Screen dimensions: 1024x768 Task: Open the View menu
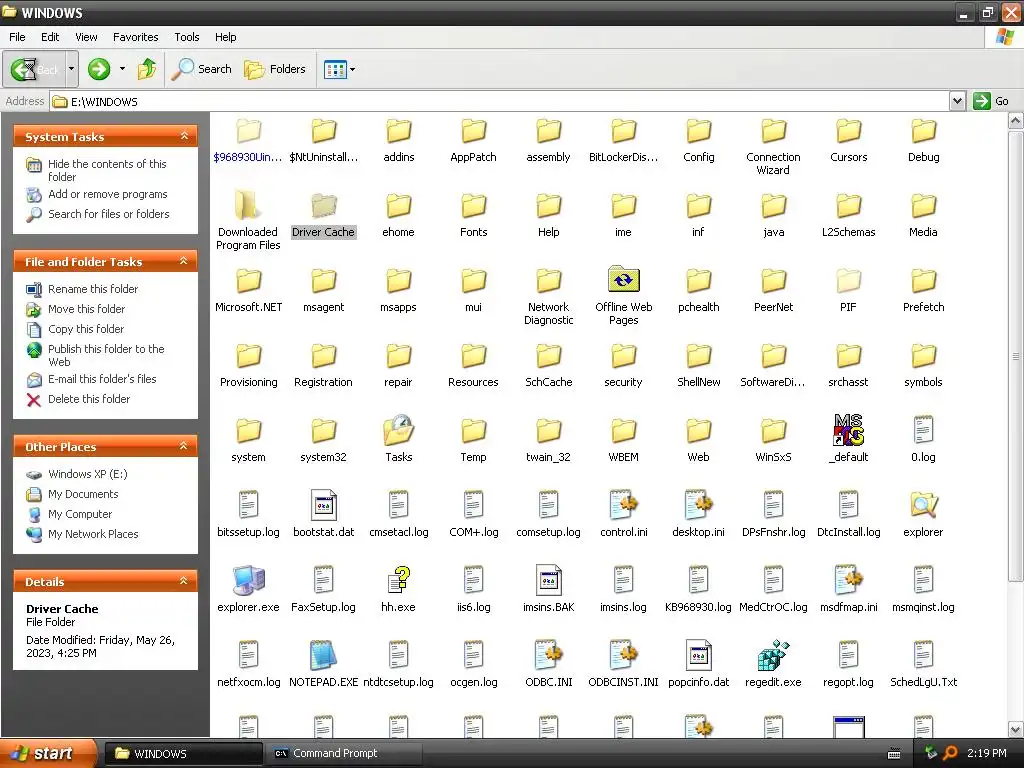pyautogui.click(x=86, y=37)
